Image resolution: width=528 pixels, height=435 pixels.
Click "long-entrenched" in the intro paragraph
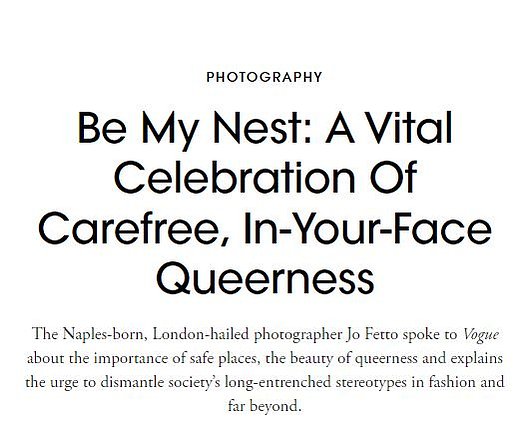coord(278,382)
